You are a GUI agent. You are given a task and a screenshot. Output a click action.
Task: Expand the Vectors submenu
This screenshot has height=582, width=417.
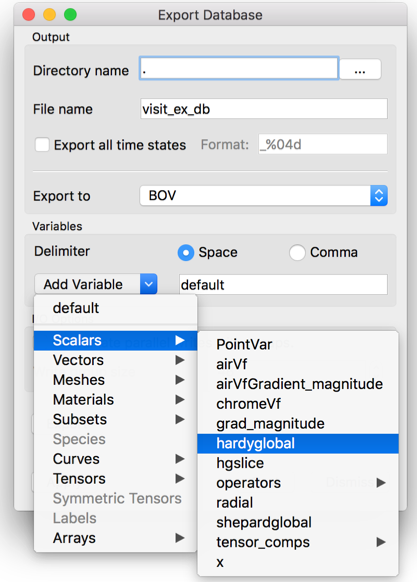(x=115, y=360)
